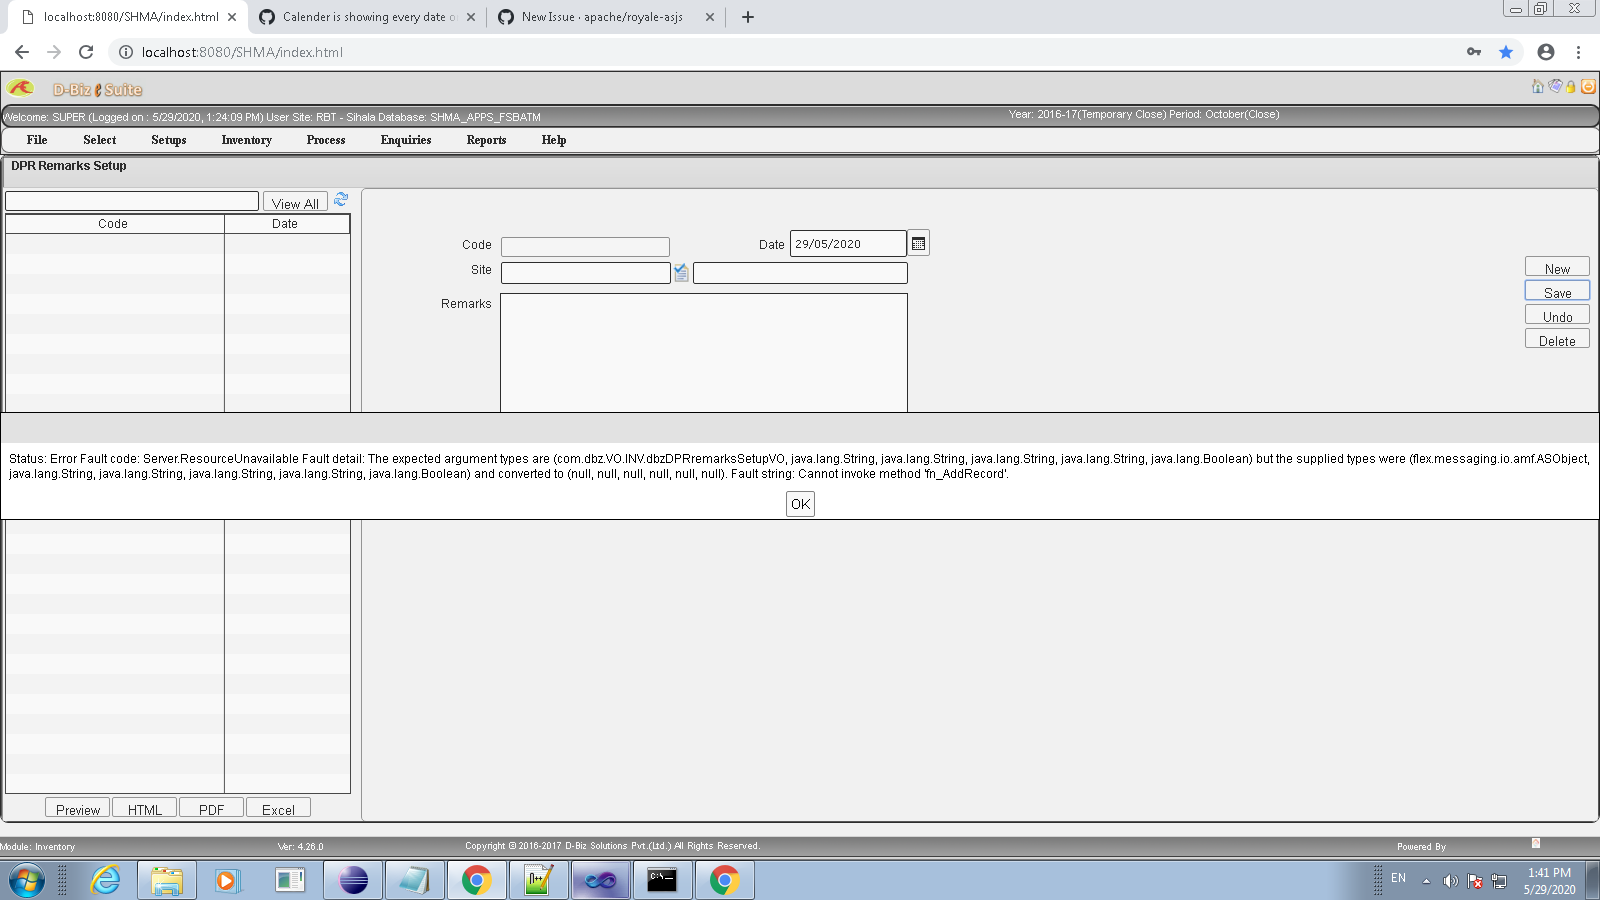Click the orange logout power icon

pos(1588,87)
